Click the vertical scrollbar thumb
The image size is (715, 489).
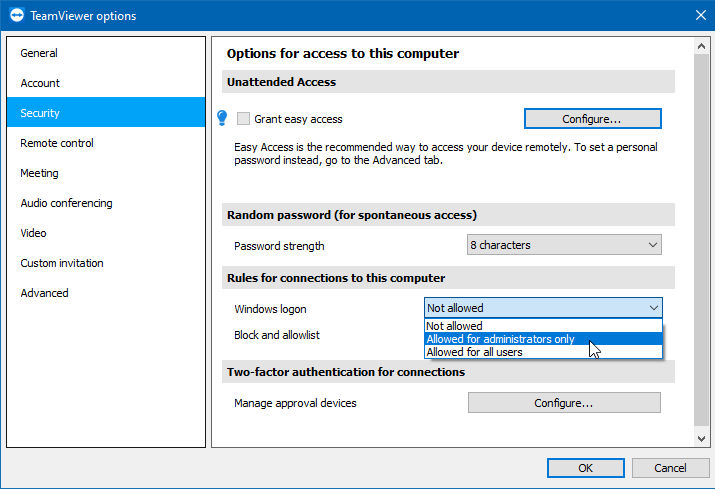(x=701, y=239)
